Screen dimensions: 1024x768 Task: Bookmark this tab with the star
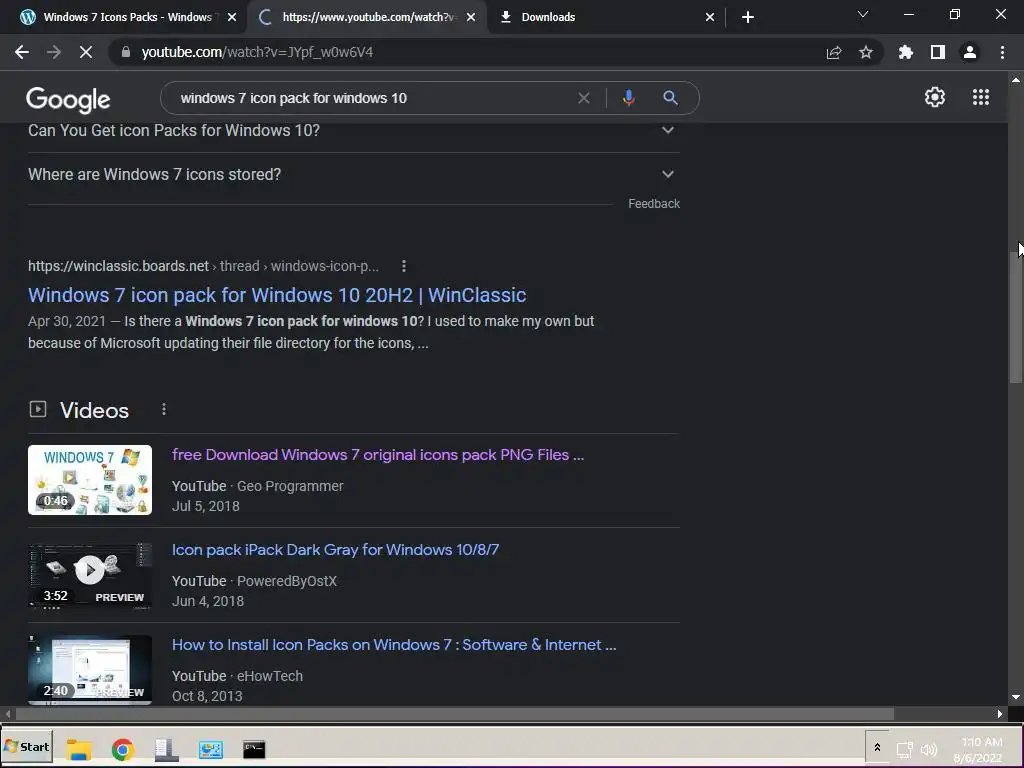pos(866,52)
